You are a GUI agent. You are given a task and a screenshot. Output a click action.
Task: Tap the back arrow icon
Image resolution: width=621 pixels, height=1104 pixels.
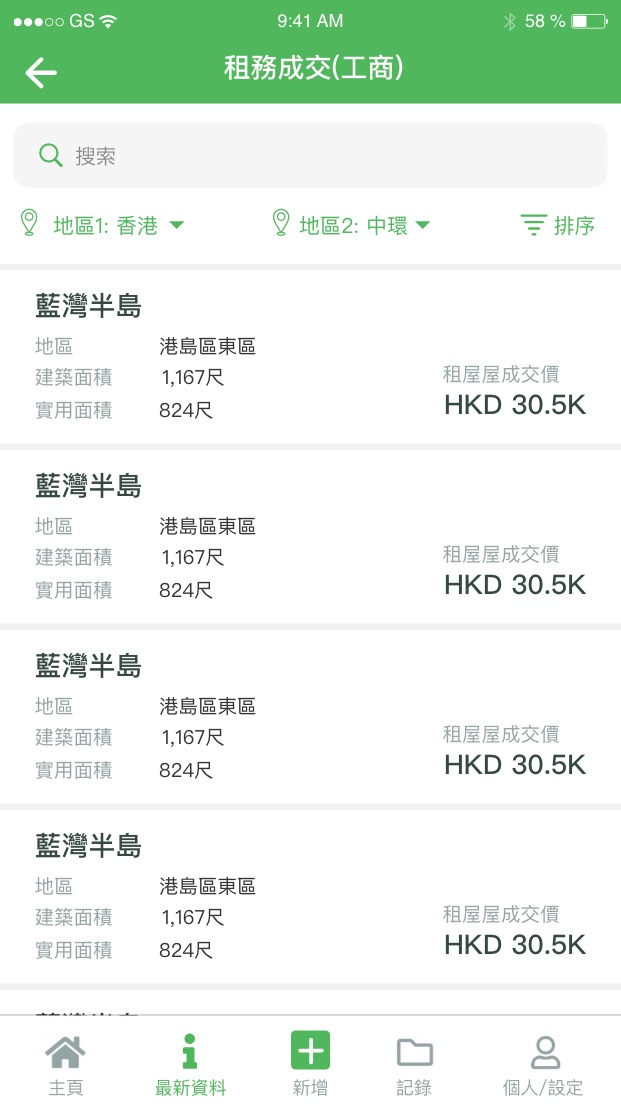tap(41, 72)
